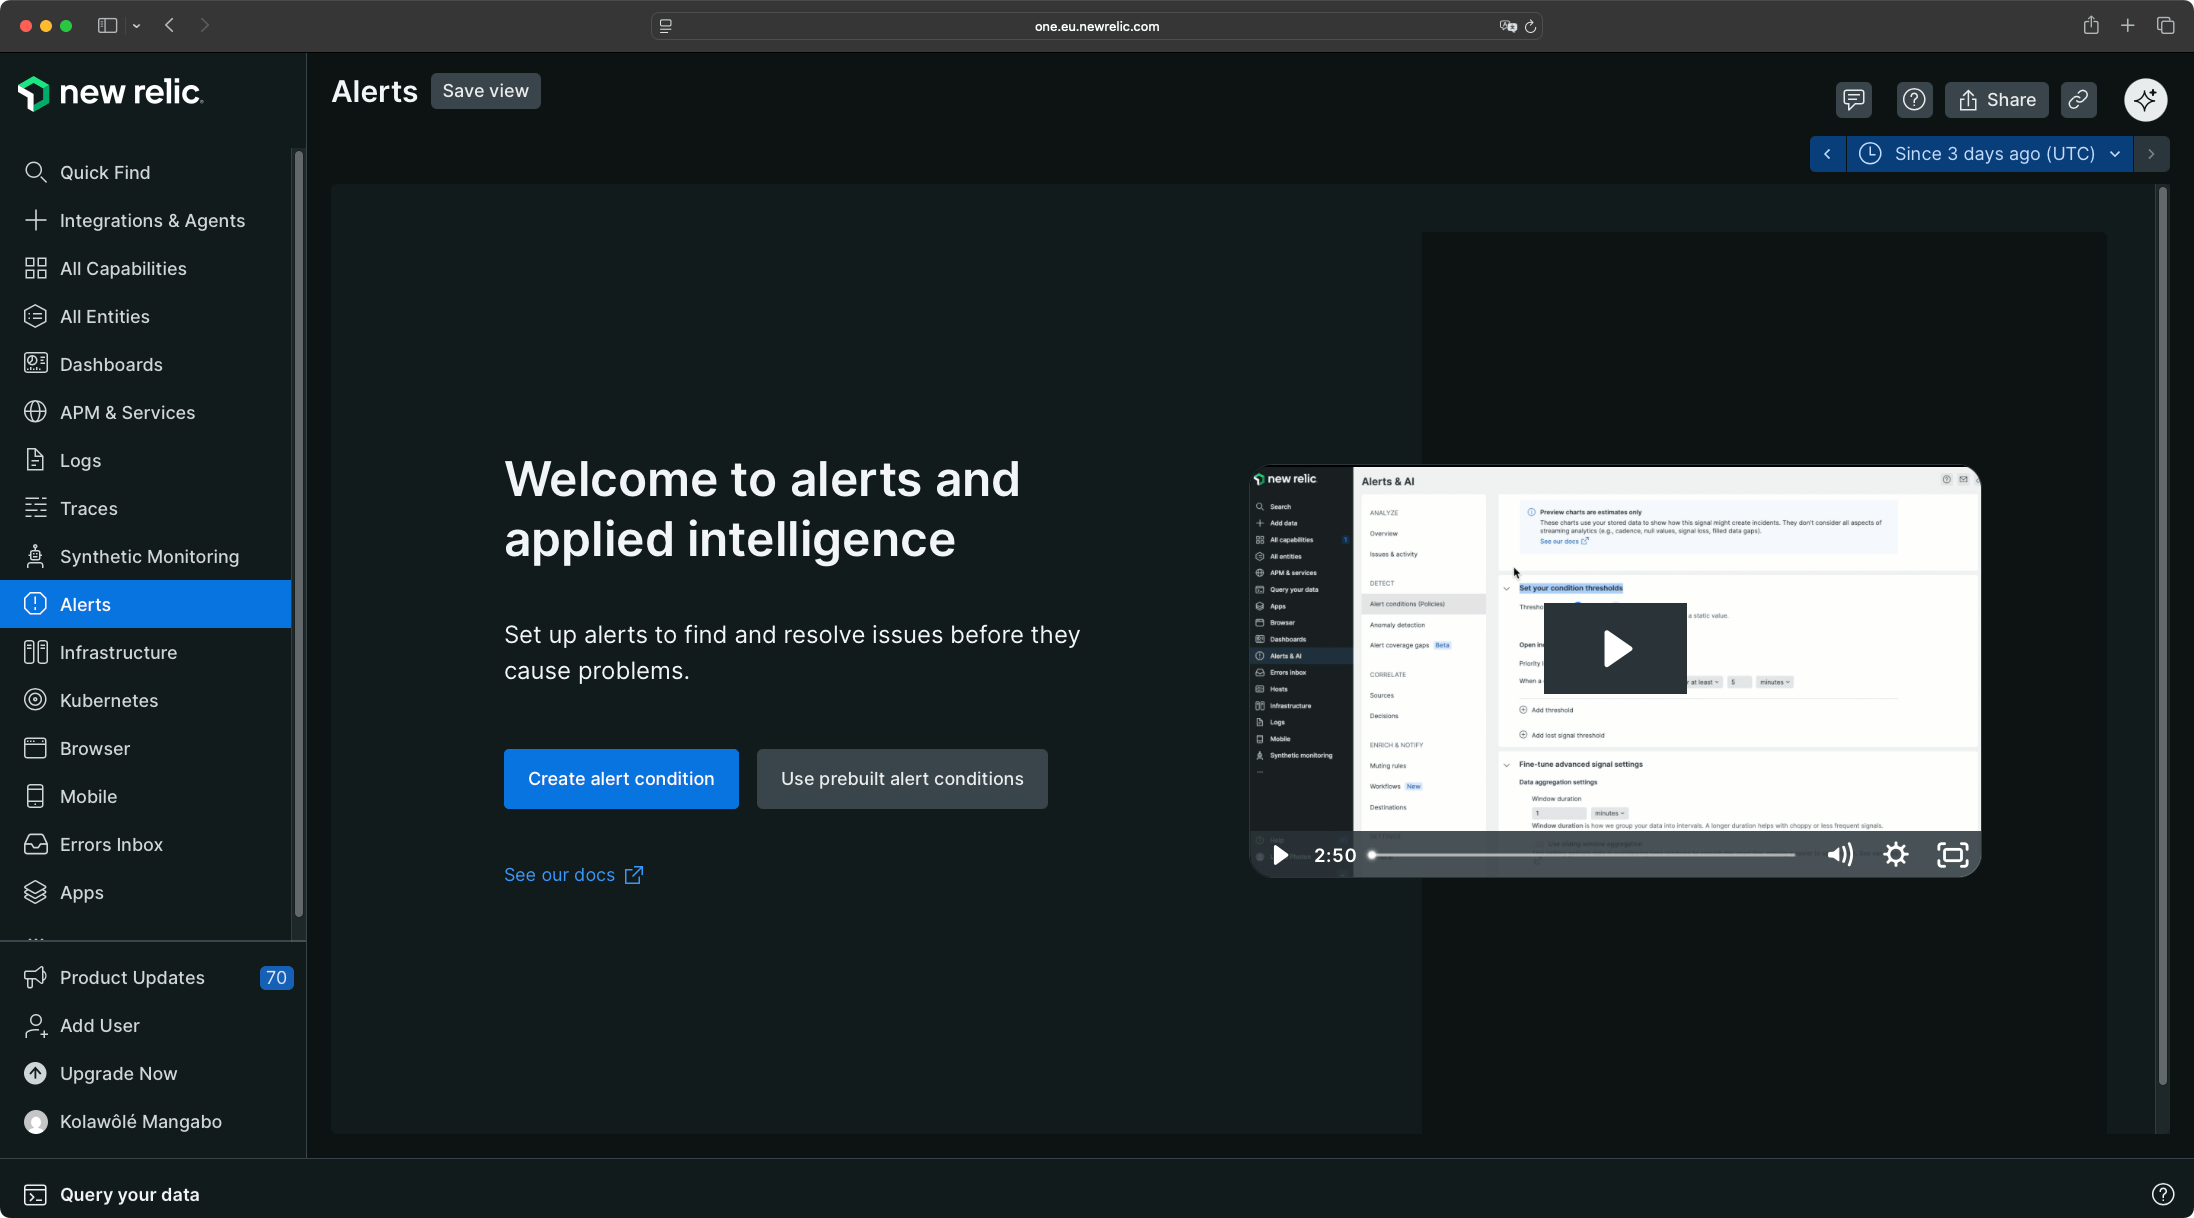Open the Since 3 days ago time picker

tap(1988, 153)
